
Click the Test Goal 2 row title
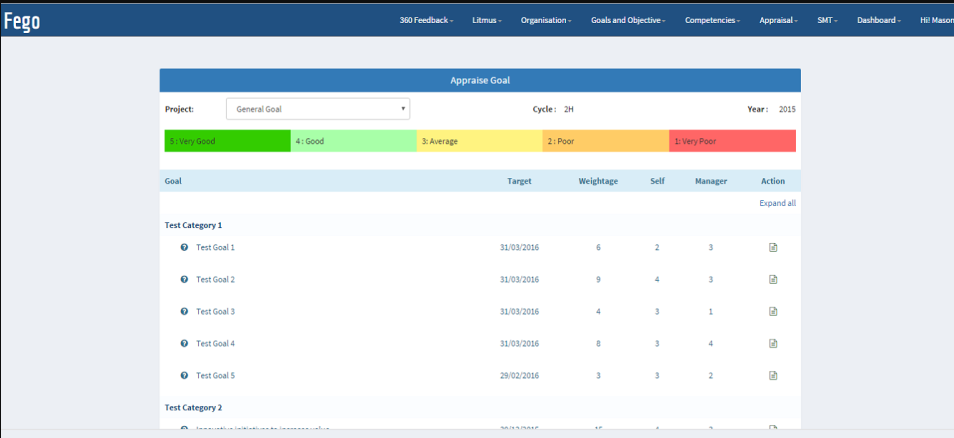(215, 279)
